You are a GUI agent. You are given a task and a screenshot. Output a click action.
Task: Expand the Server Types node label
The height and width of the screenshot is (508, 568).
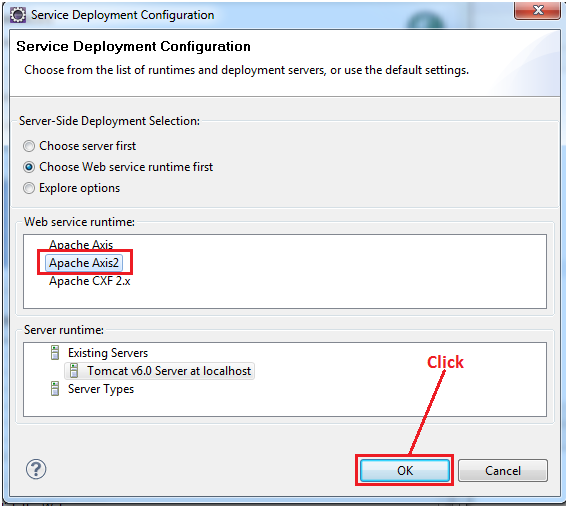click(x=101, y=389)
